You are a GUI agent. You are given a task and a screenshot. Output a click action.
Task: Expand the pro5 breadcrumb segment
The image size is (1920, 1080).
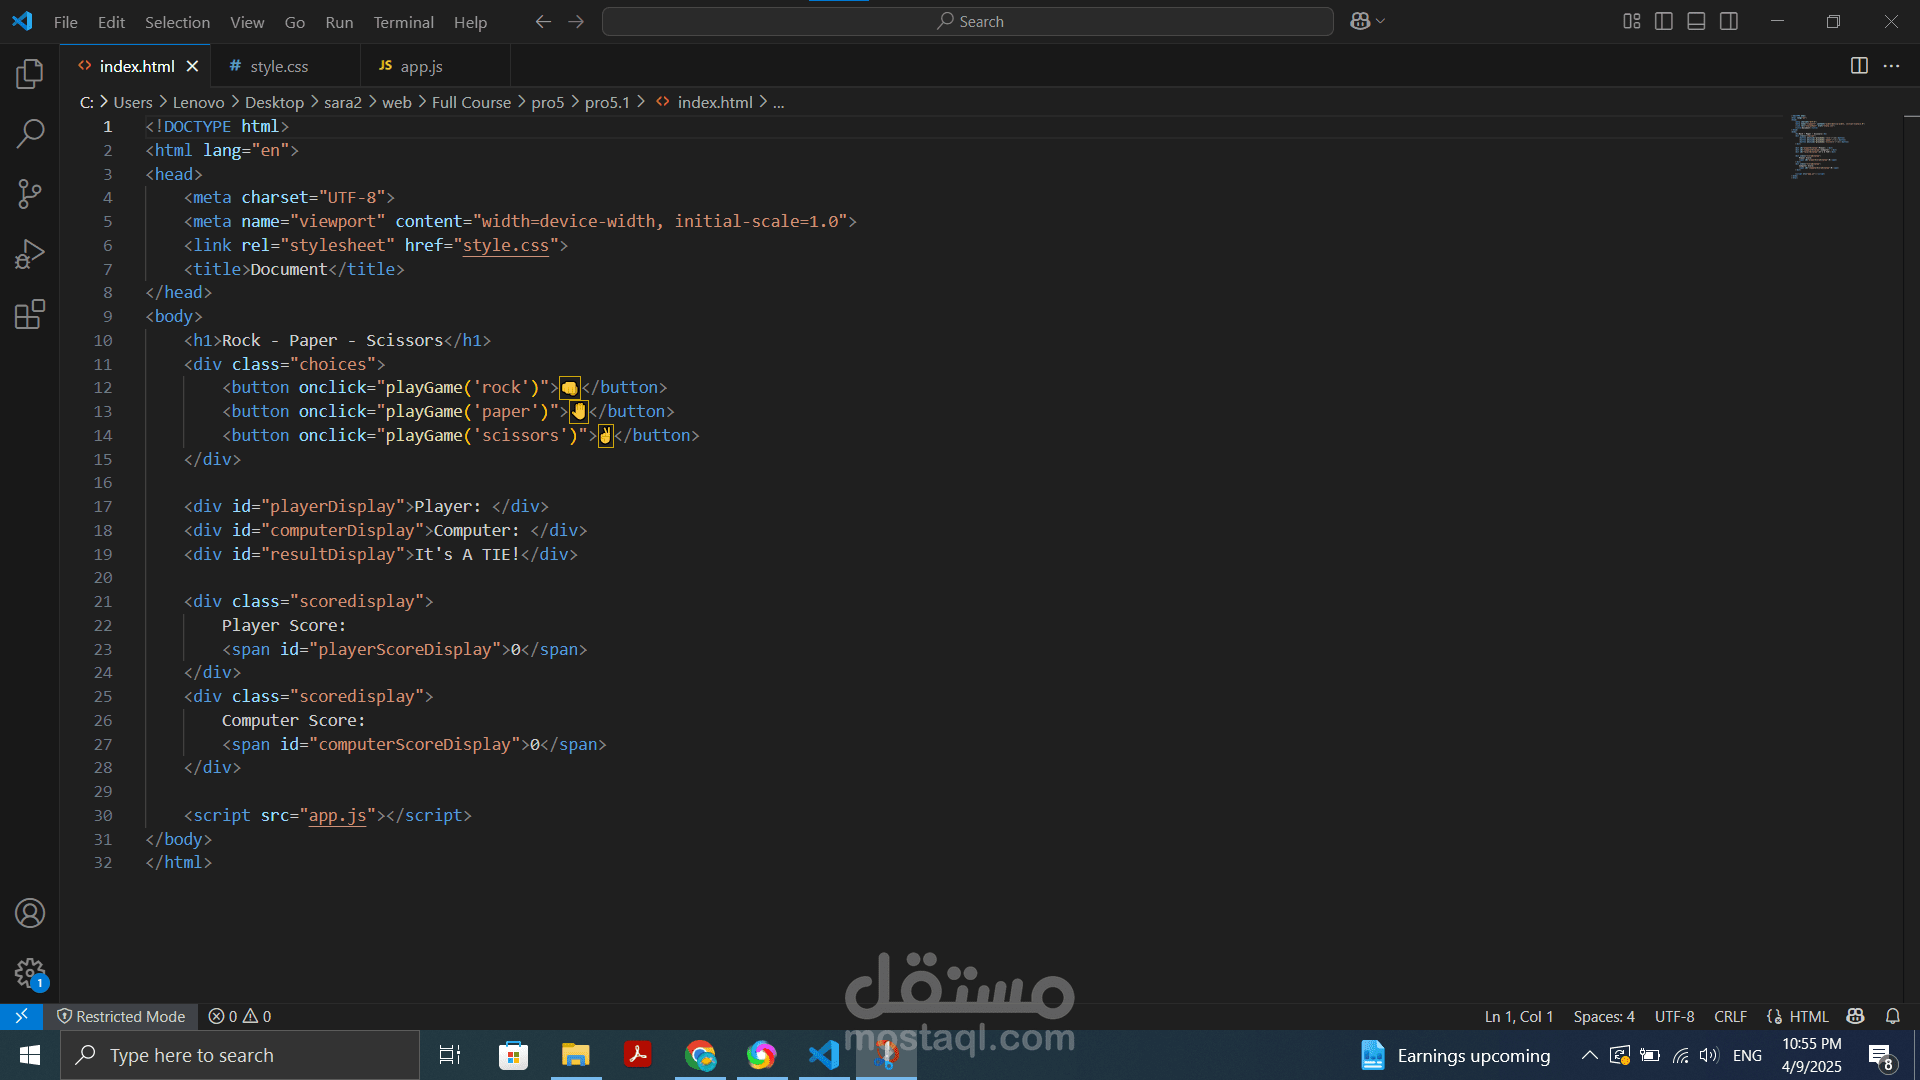click(548, 102)
